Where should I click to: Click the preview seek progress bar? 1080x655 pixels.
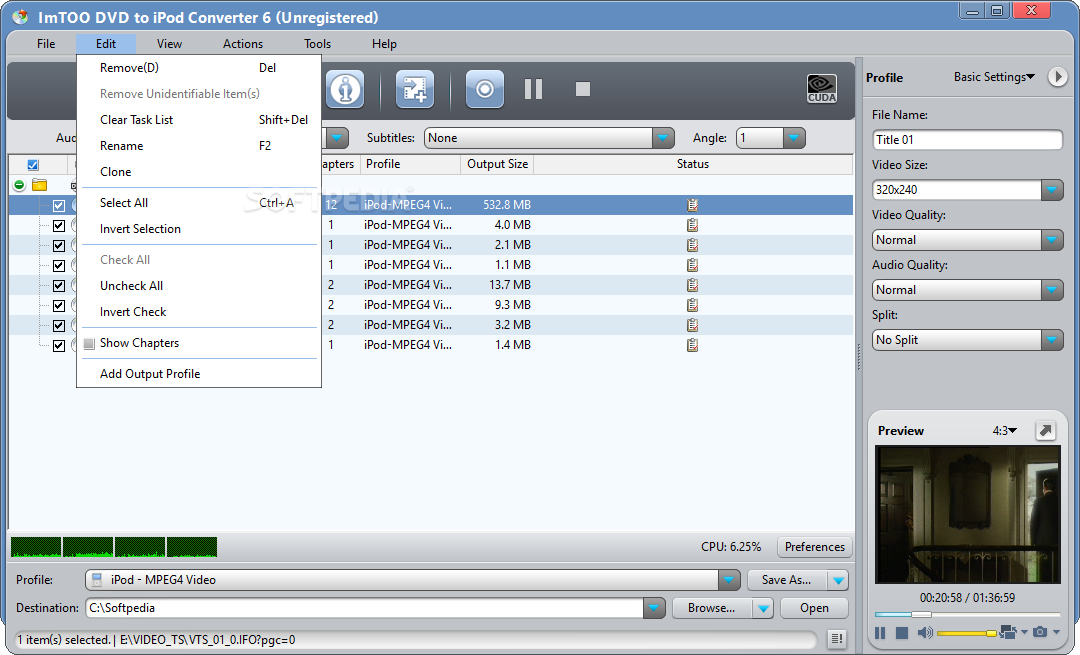pos(967,614)
